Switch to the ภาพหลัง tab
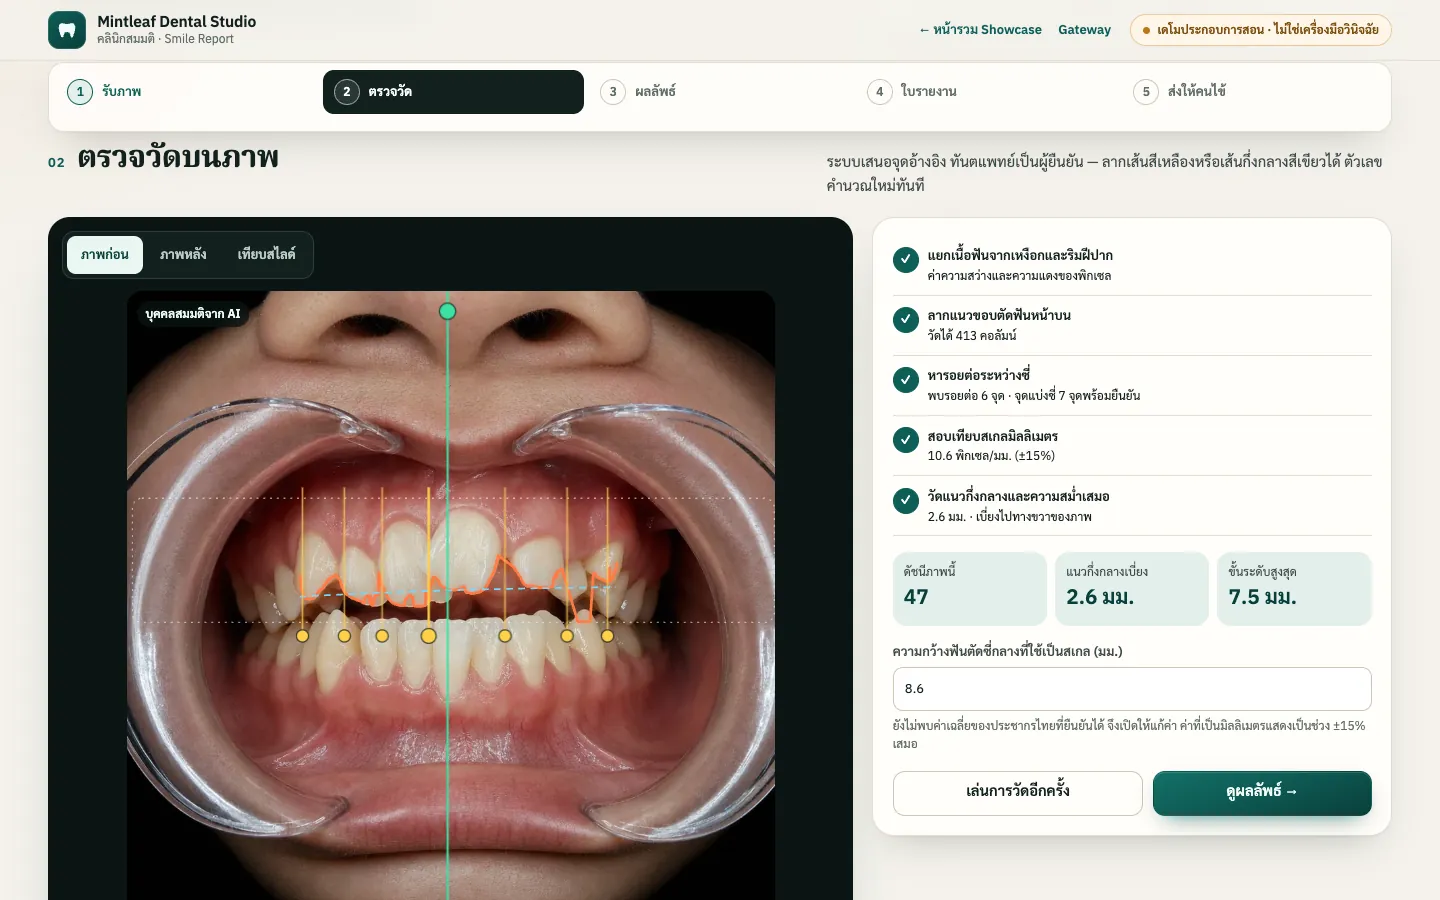Viewport: 1440px width, 900px height. [183, 255]
